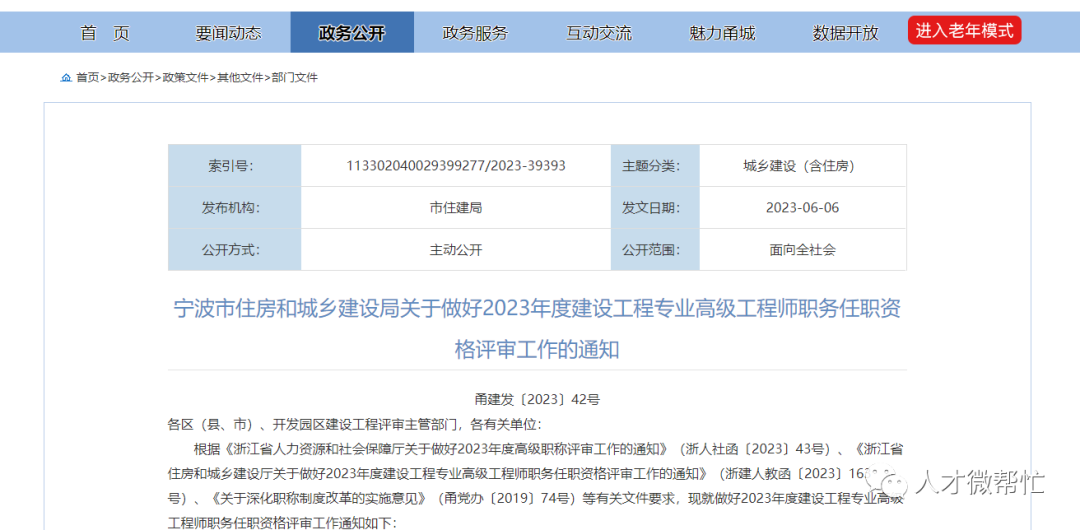Click the line starting 号）、《关于深化职称制度改革
Image resolution: width=1080 pixels, height=530 pixels.
535,498
